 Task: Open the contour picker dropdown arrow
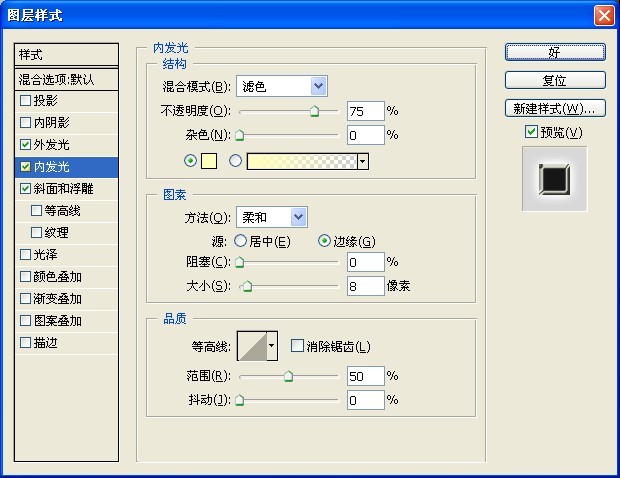pos(272,346)
